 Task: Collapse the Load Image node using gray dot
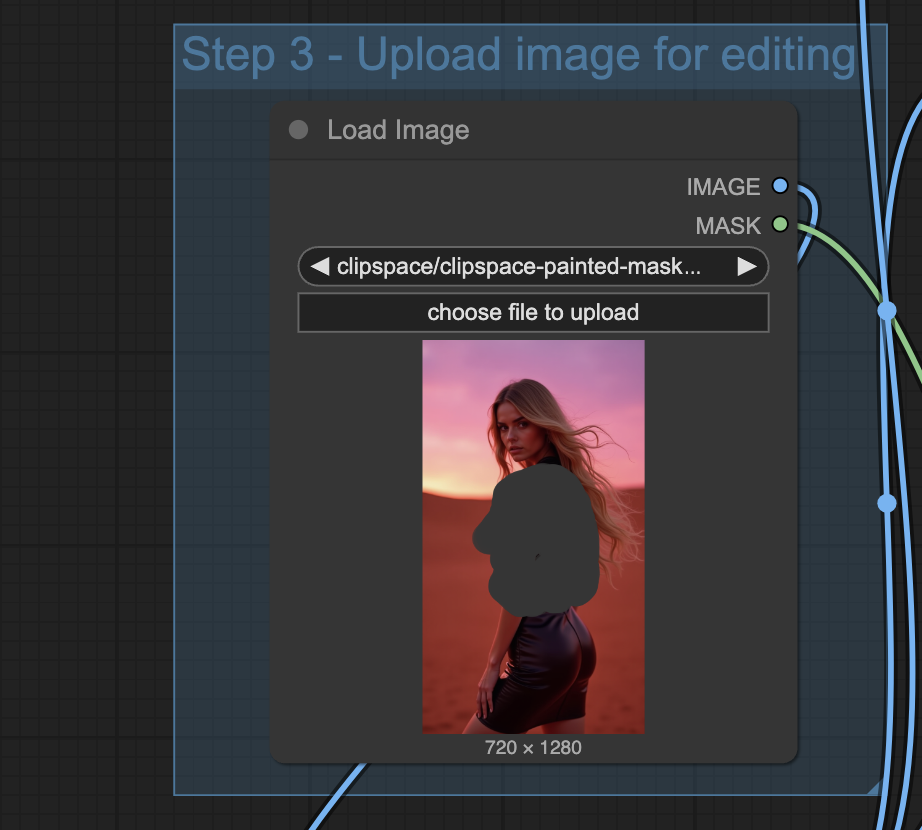click(298, 130)
